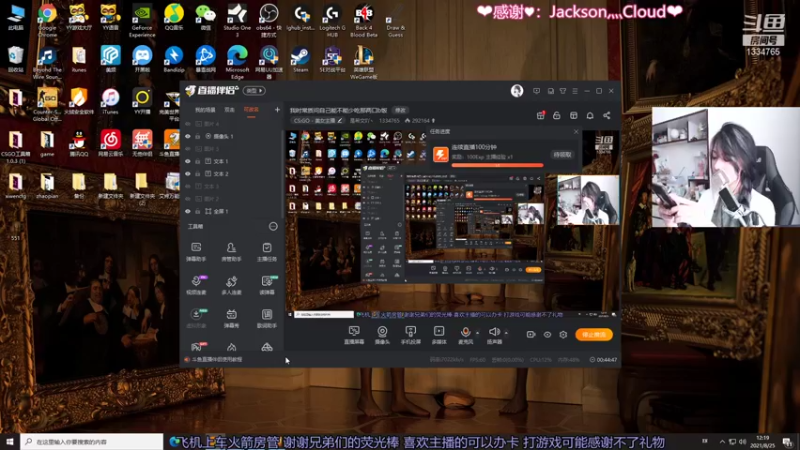Show the hidden 图片 3 source

pyautogui.click(x=188, y=149)
